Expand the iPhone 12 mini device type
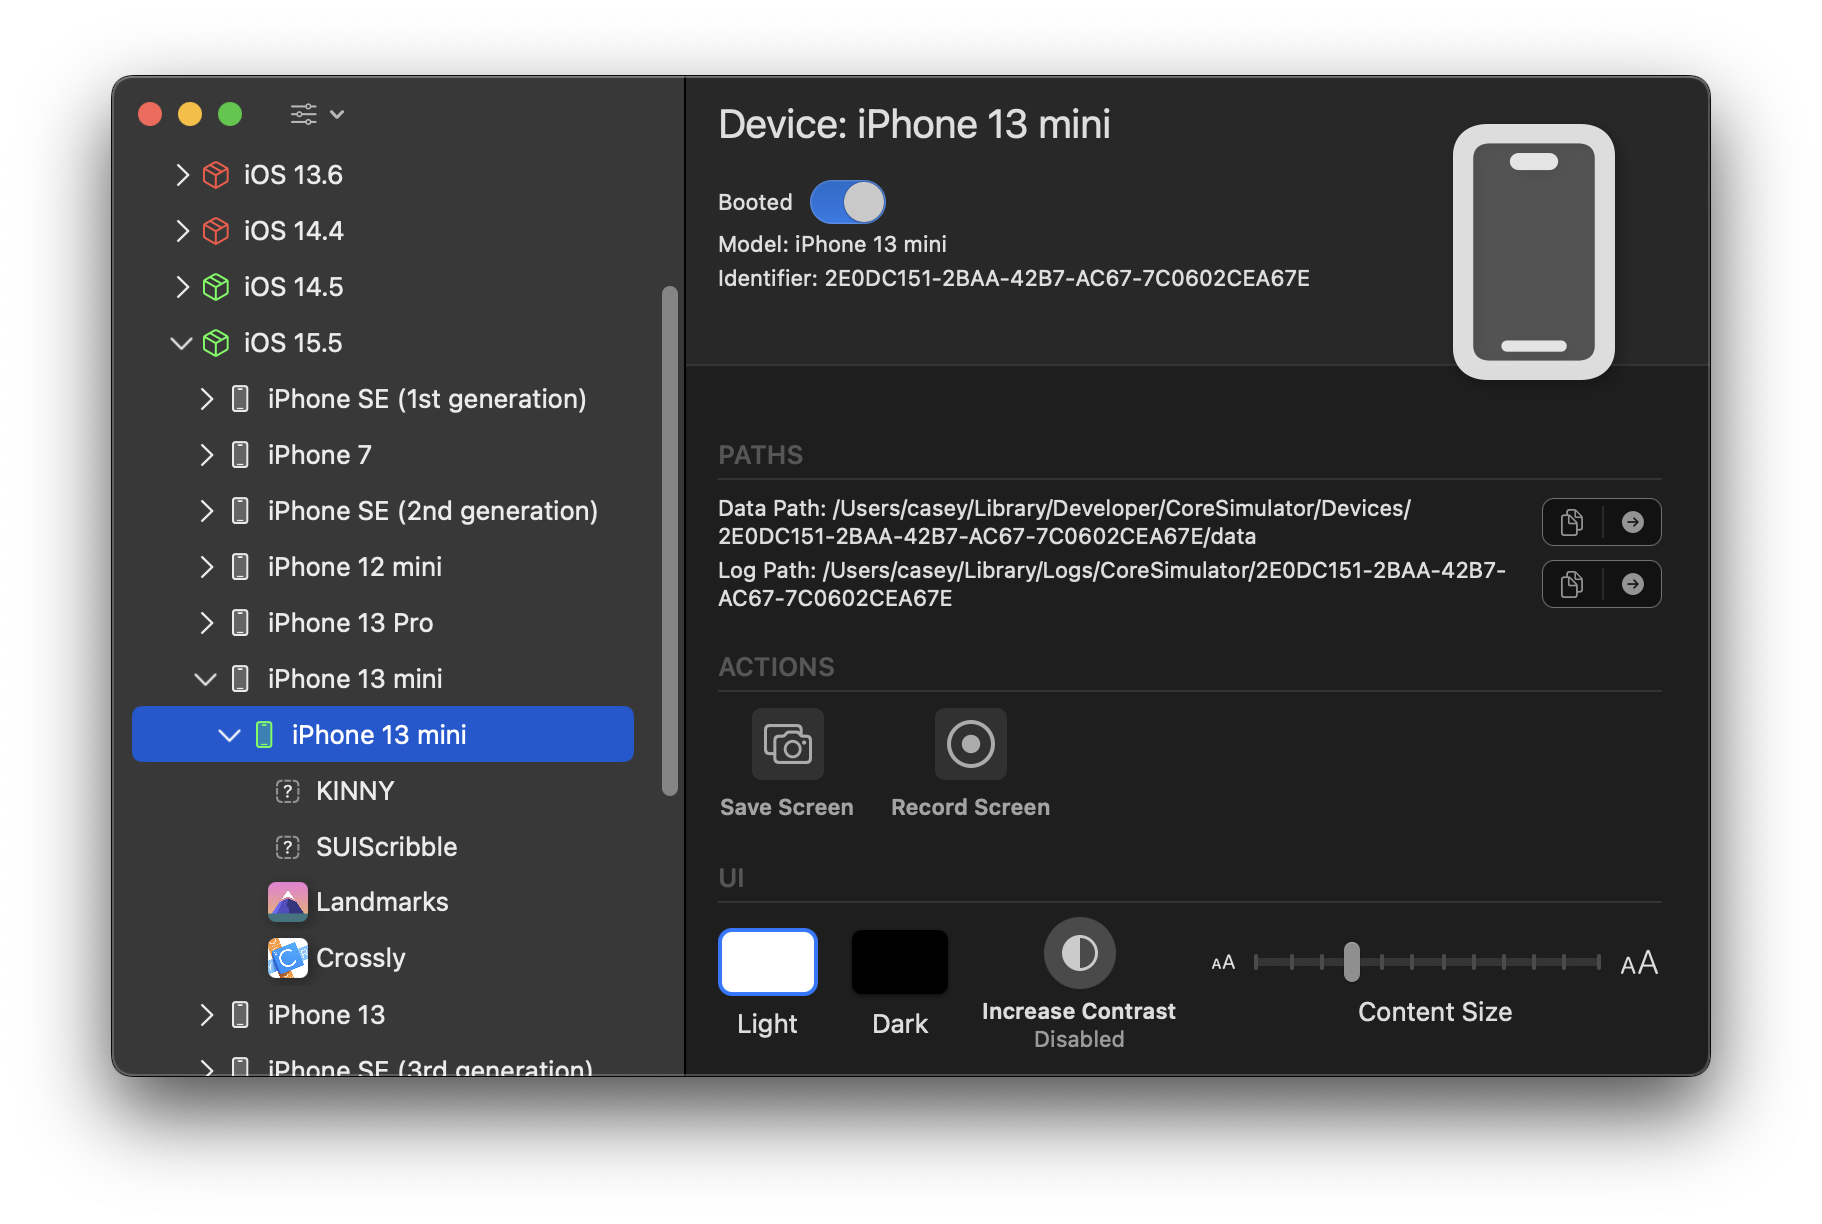1822x1224 pixels. tap(206, 567)
